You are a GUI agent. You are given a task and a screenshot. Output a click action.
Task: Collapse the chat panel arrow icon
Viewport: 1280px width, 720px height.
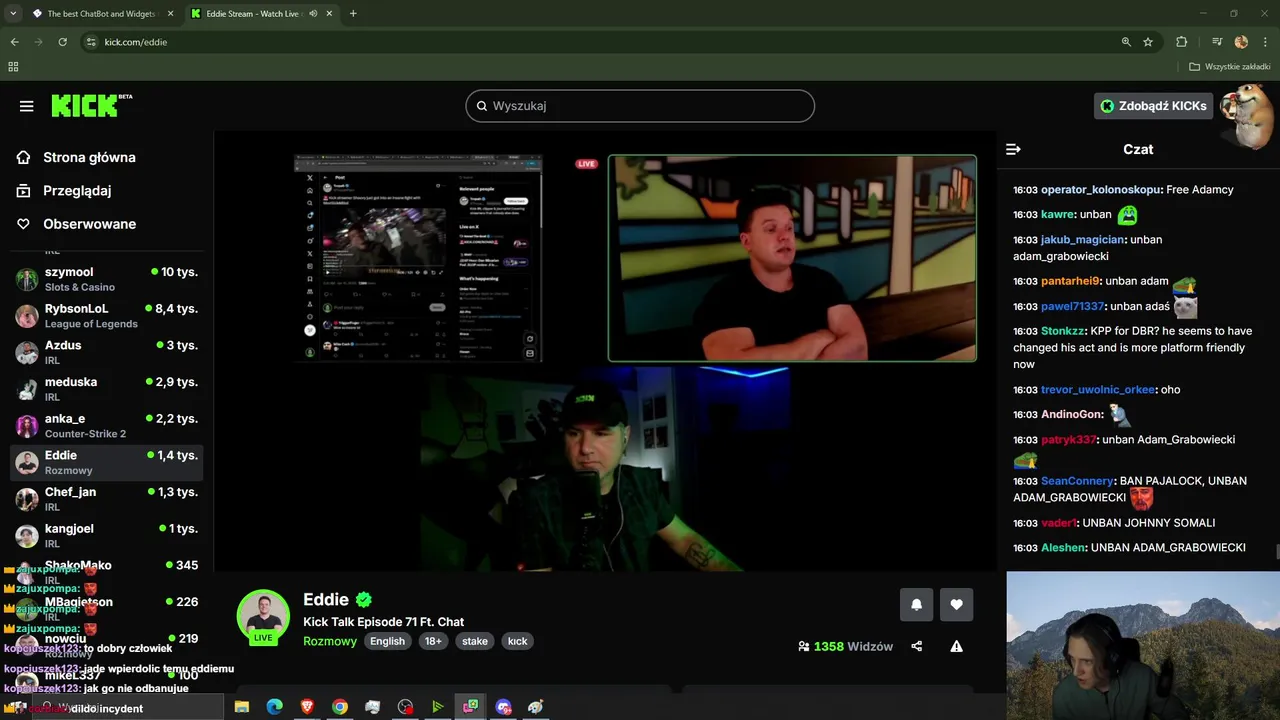[x=1013, y=149]
